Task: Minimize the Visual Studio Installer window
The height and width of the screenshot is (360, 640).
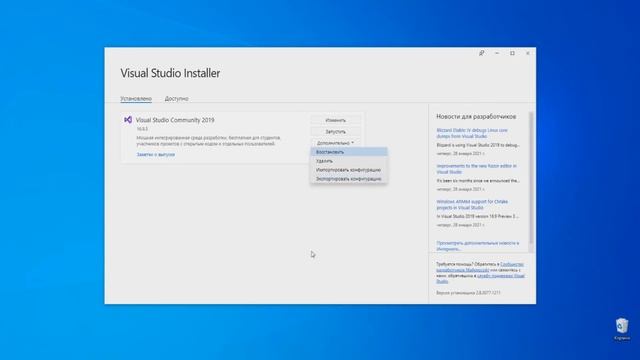Action: pos(497,53)
